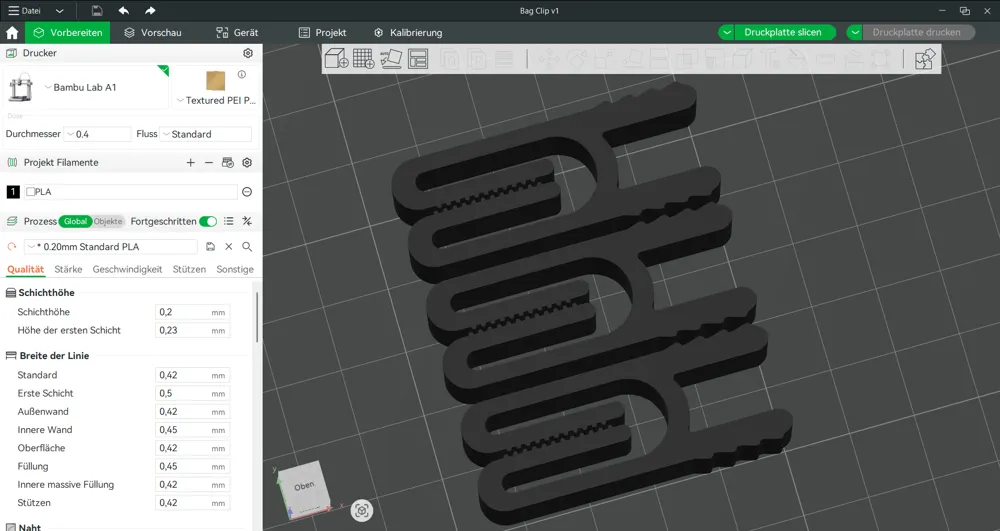Screen dimensions: 1000x531
Task: Switch to the Gerät tab
Action: (x=237, y=33)
